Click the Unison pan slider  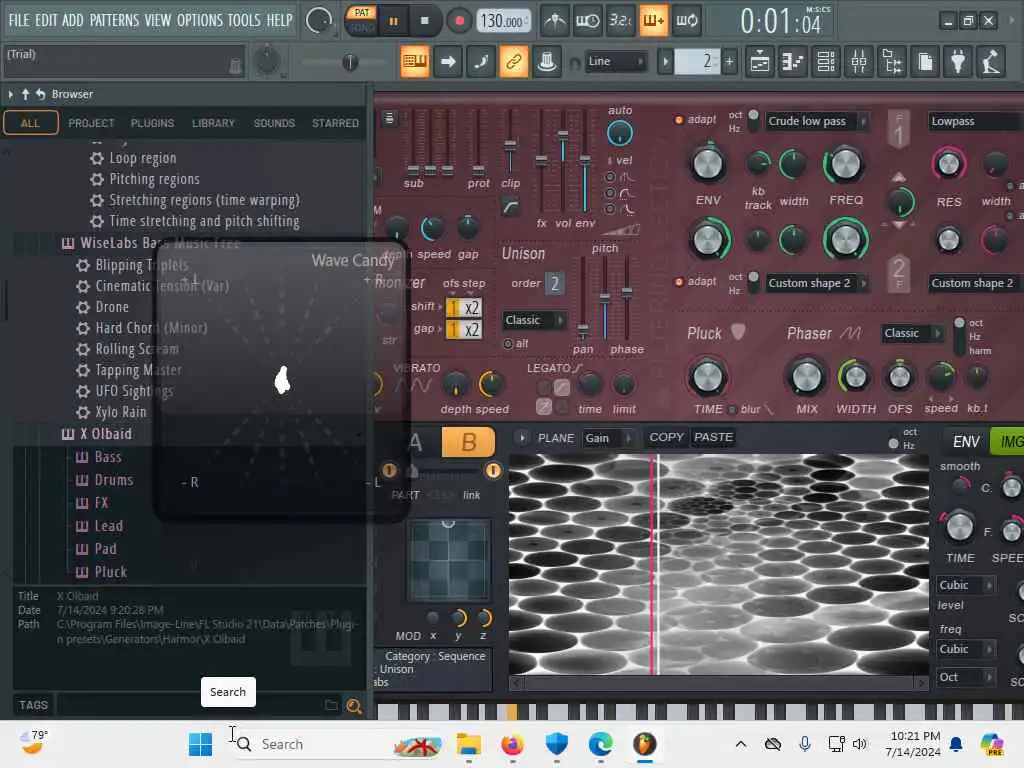pos(583,297)
